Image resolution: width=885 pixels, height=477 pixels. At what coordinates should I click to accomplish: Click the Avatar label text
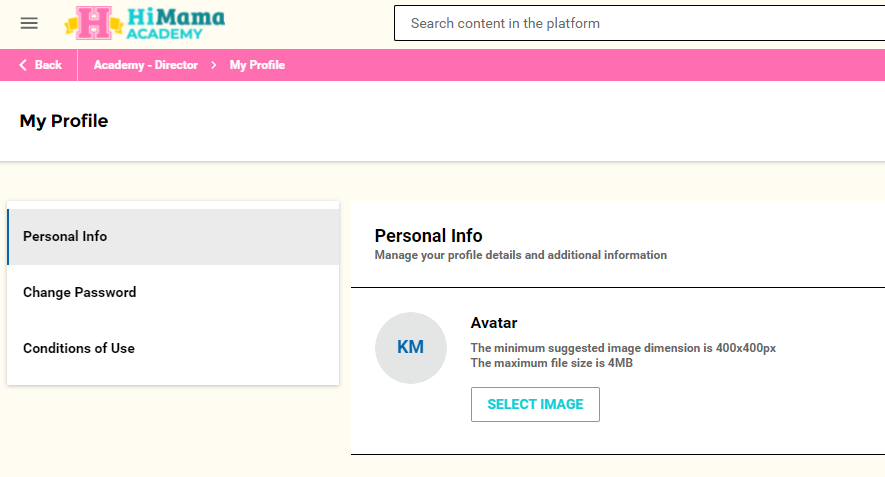tap(494, 323)
